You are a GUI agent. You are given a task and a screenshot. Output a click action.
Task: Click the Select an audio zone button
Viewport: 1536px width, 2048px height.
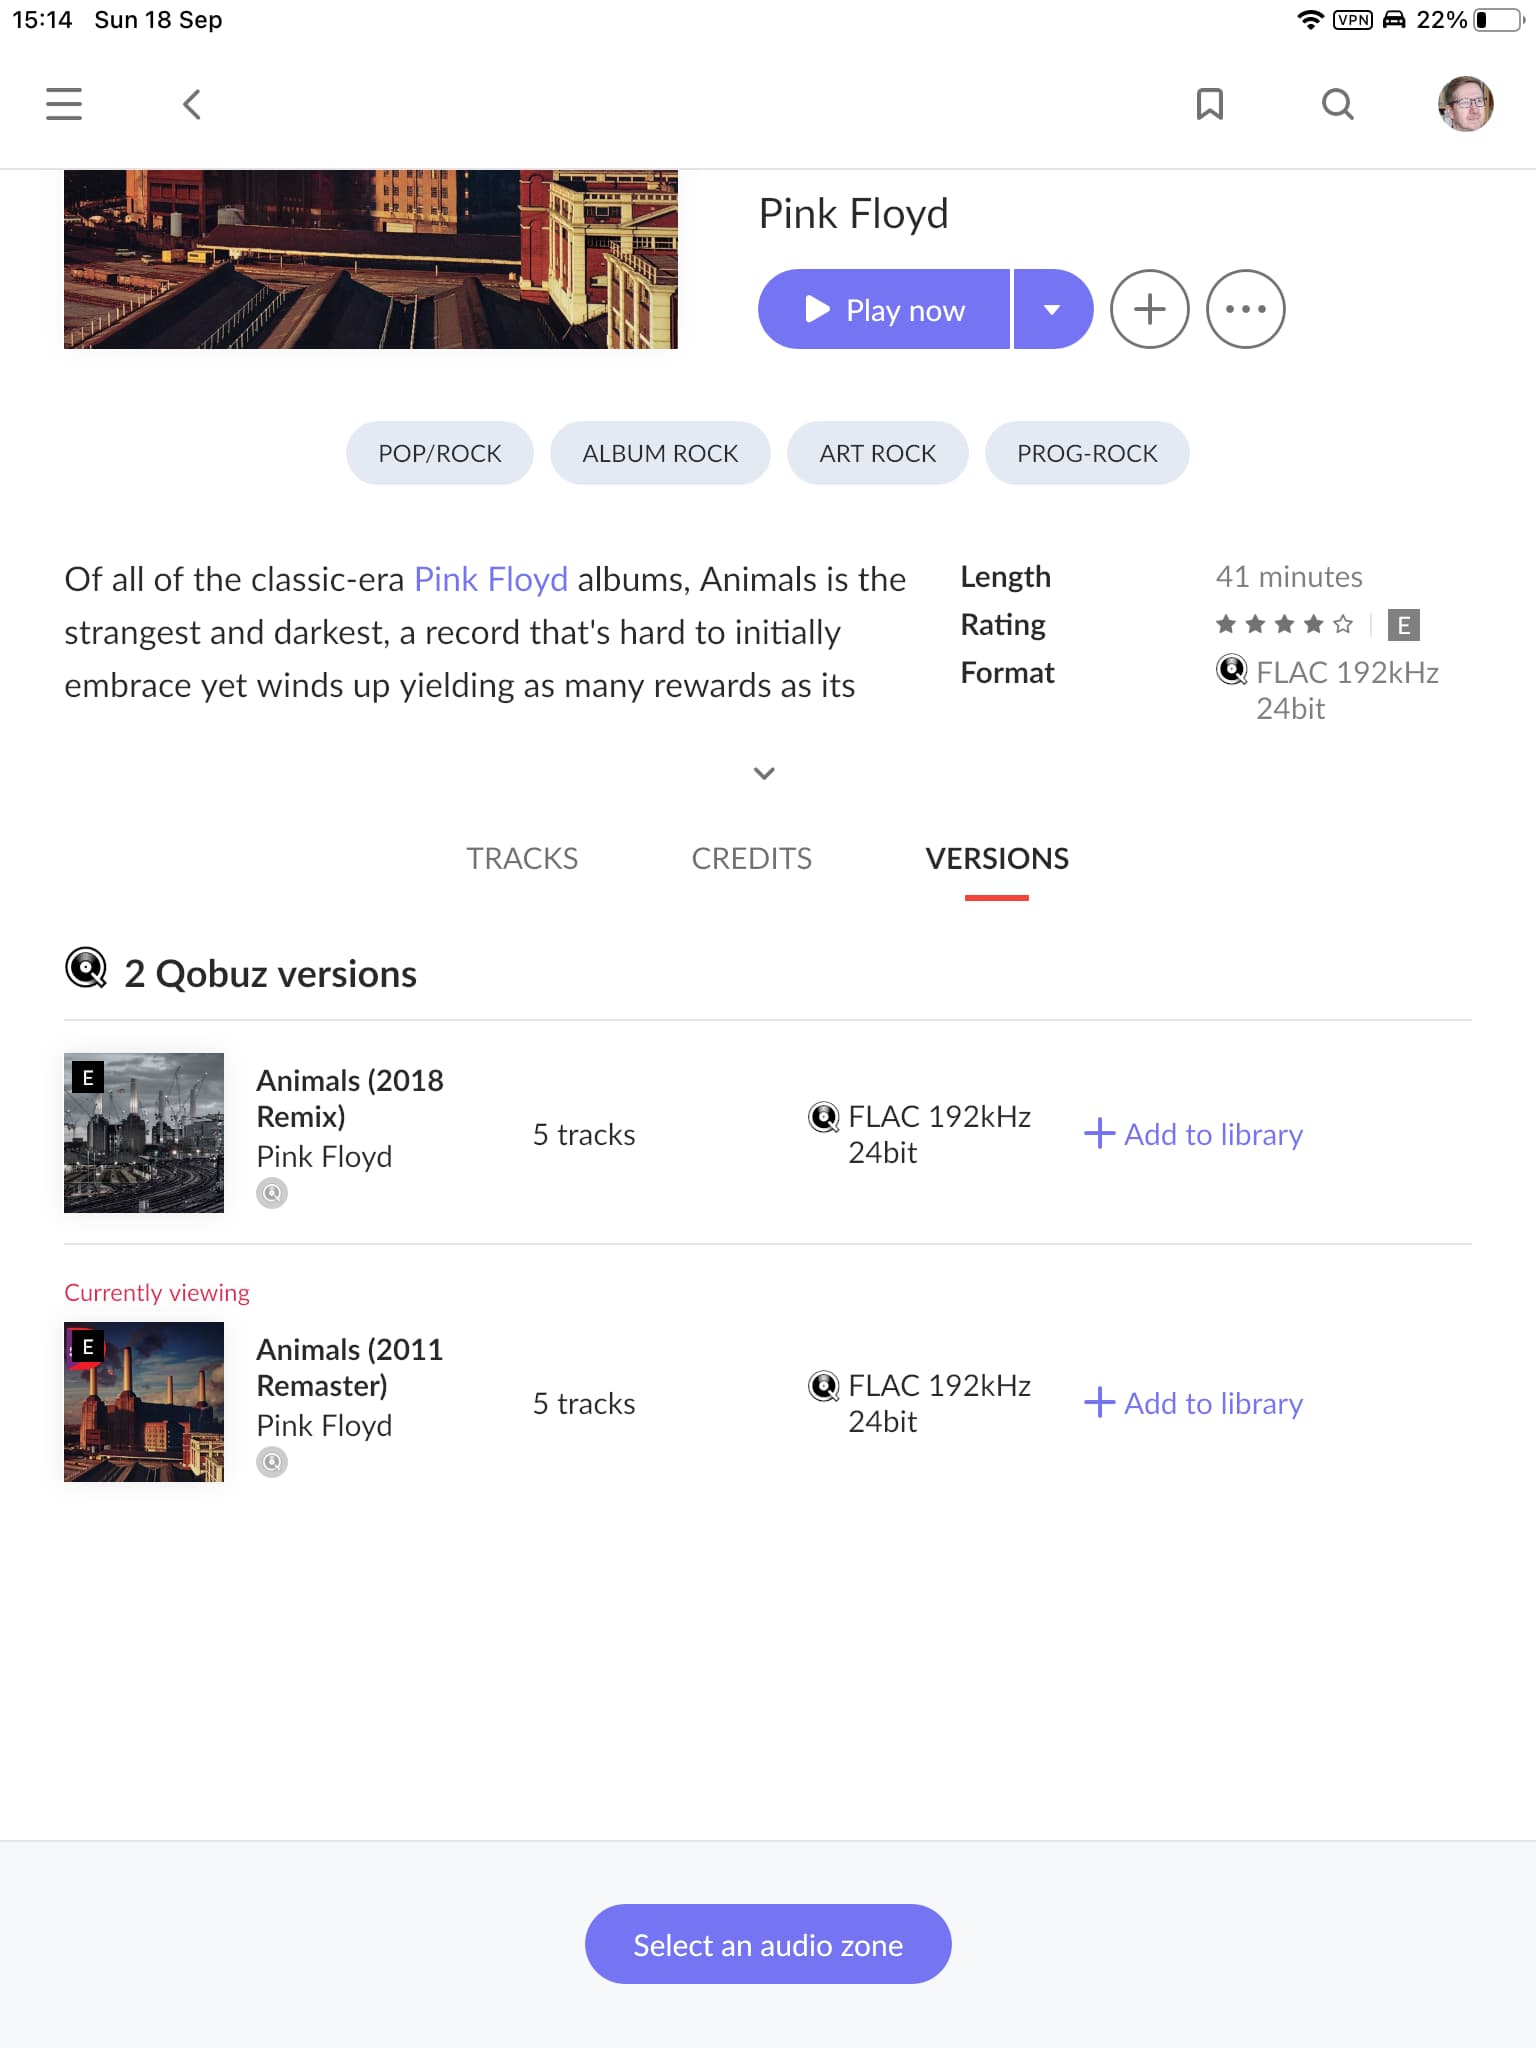point(768,1944)
